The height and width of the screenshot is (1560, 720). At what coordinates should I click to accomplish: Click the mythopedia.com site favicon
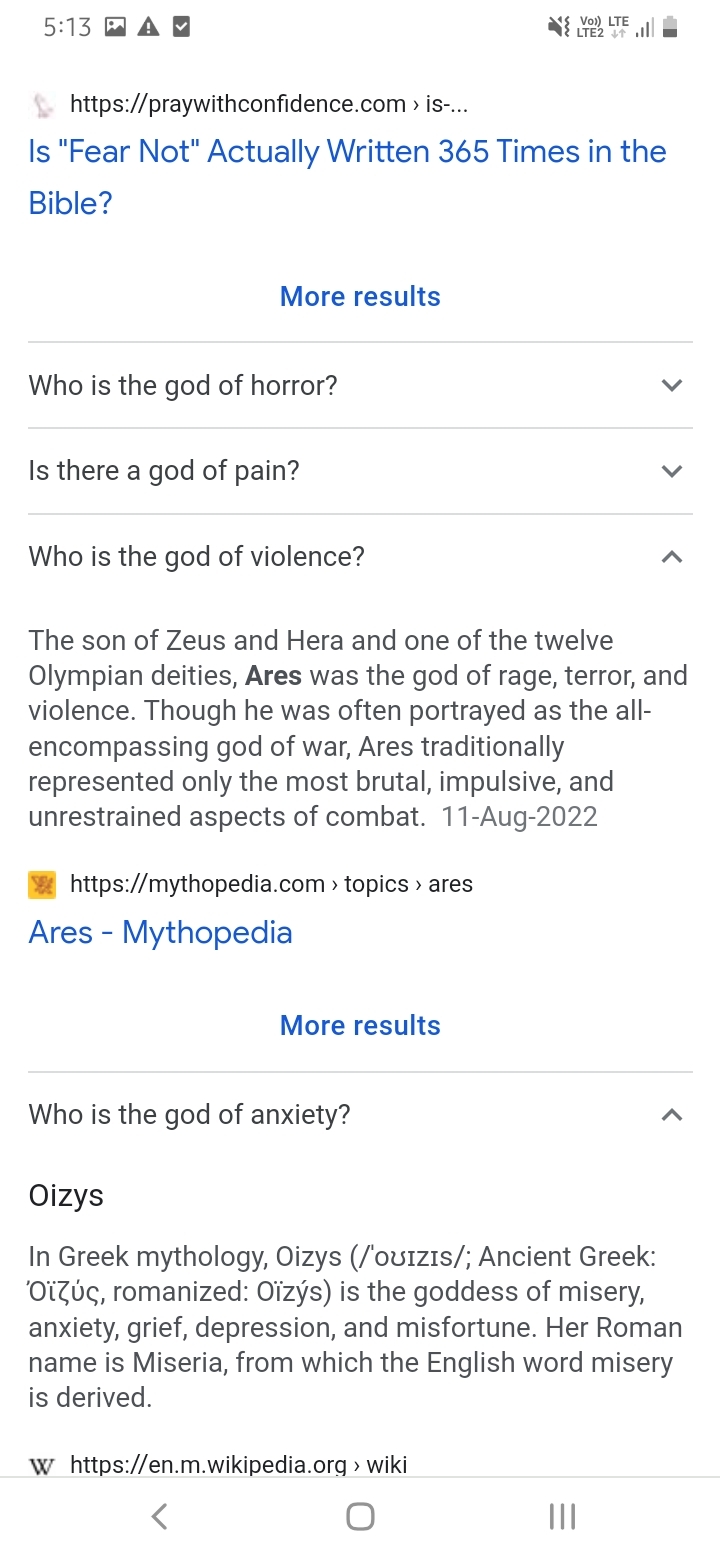coord(42,884)
